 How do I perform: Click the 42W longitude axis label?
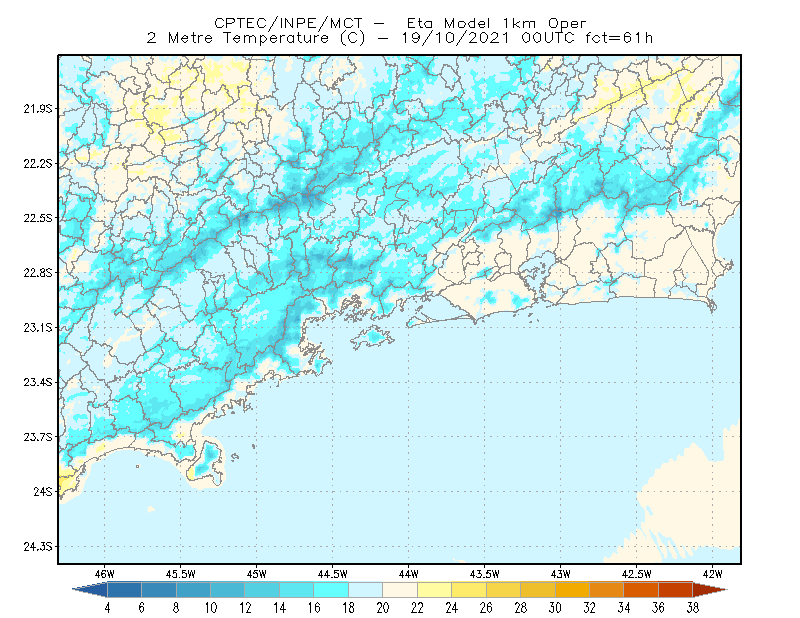click(x=712, y=574)
